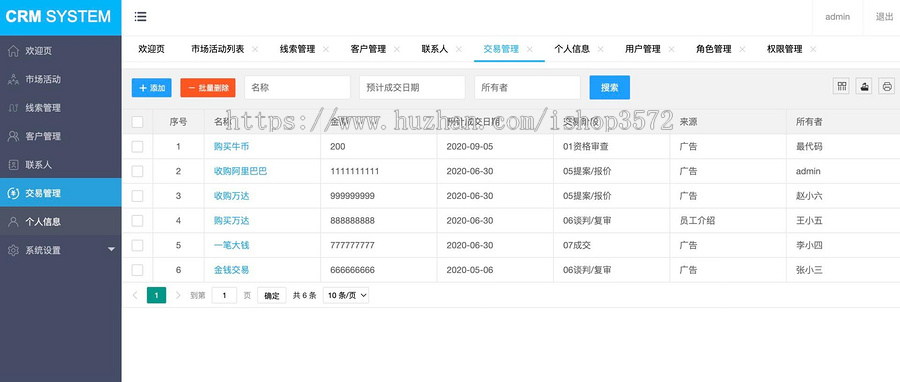Focus the 所有者 search field
This screenshot has width=900, height=382.
pyautogui.click(x=527, y=87)
